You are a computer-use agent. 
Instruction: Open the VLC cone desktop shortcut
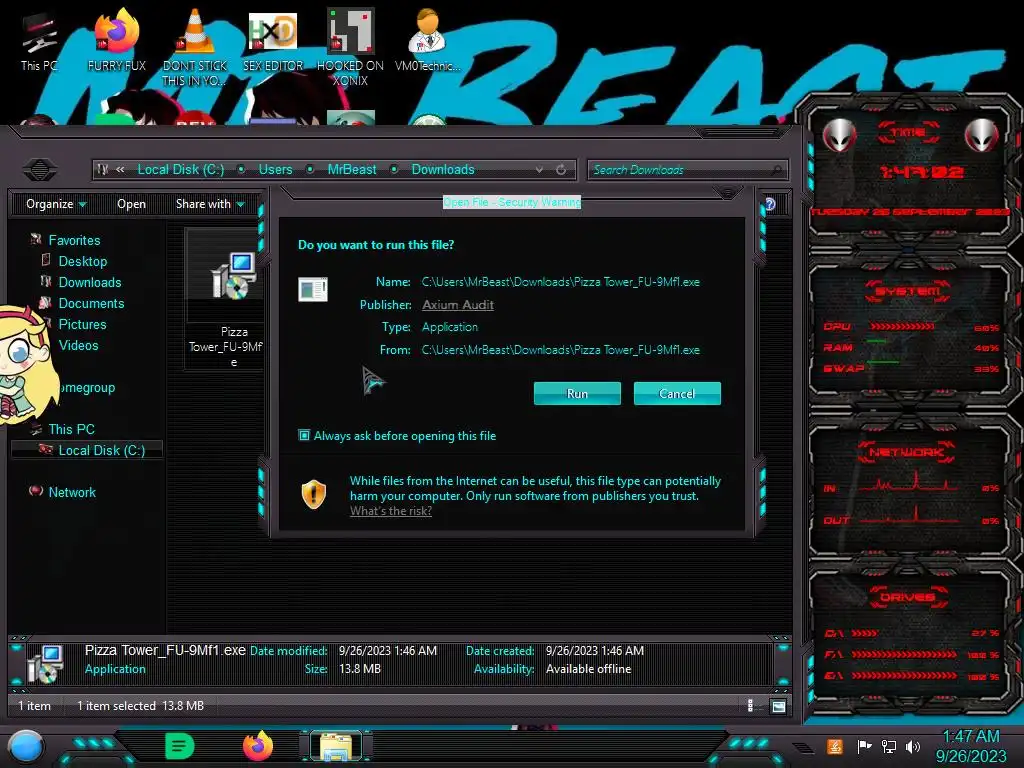[x=195, y=47]
